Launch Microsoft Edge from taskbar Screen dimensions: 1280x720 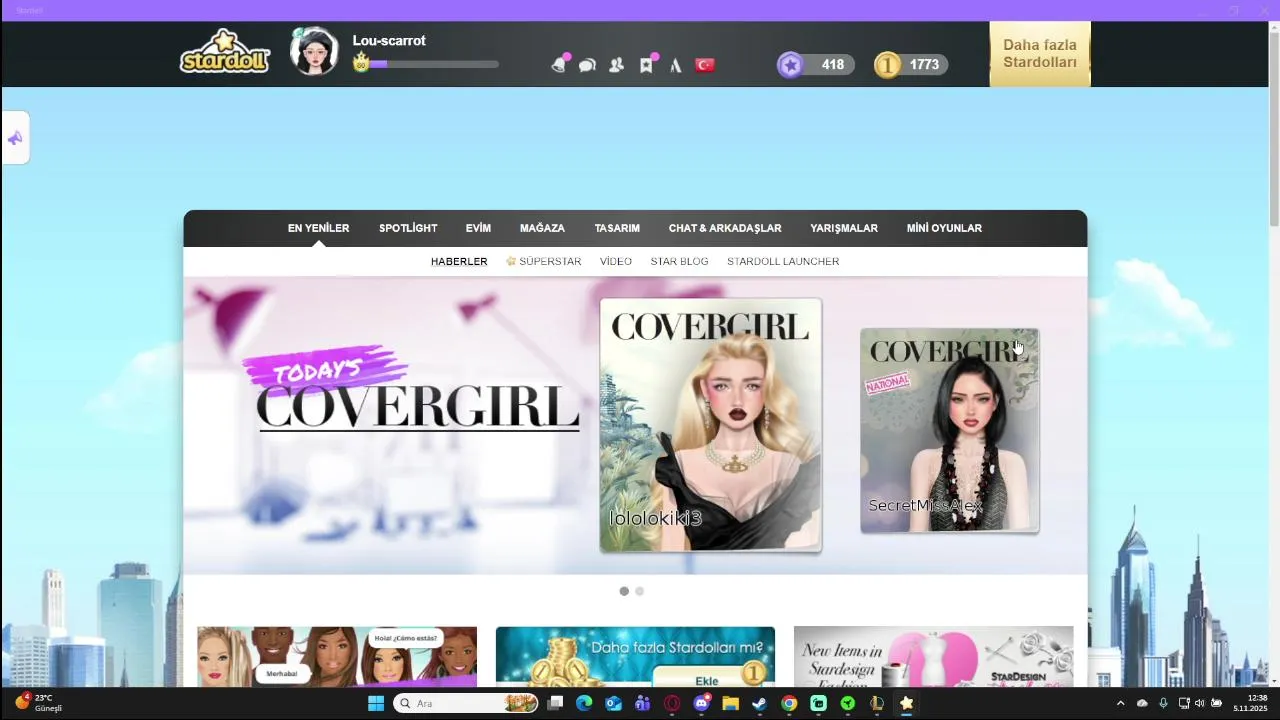coord(584,703)
